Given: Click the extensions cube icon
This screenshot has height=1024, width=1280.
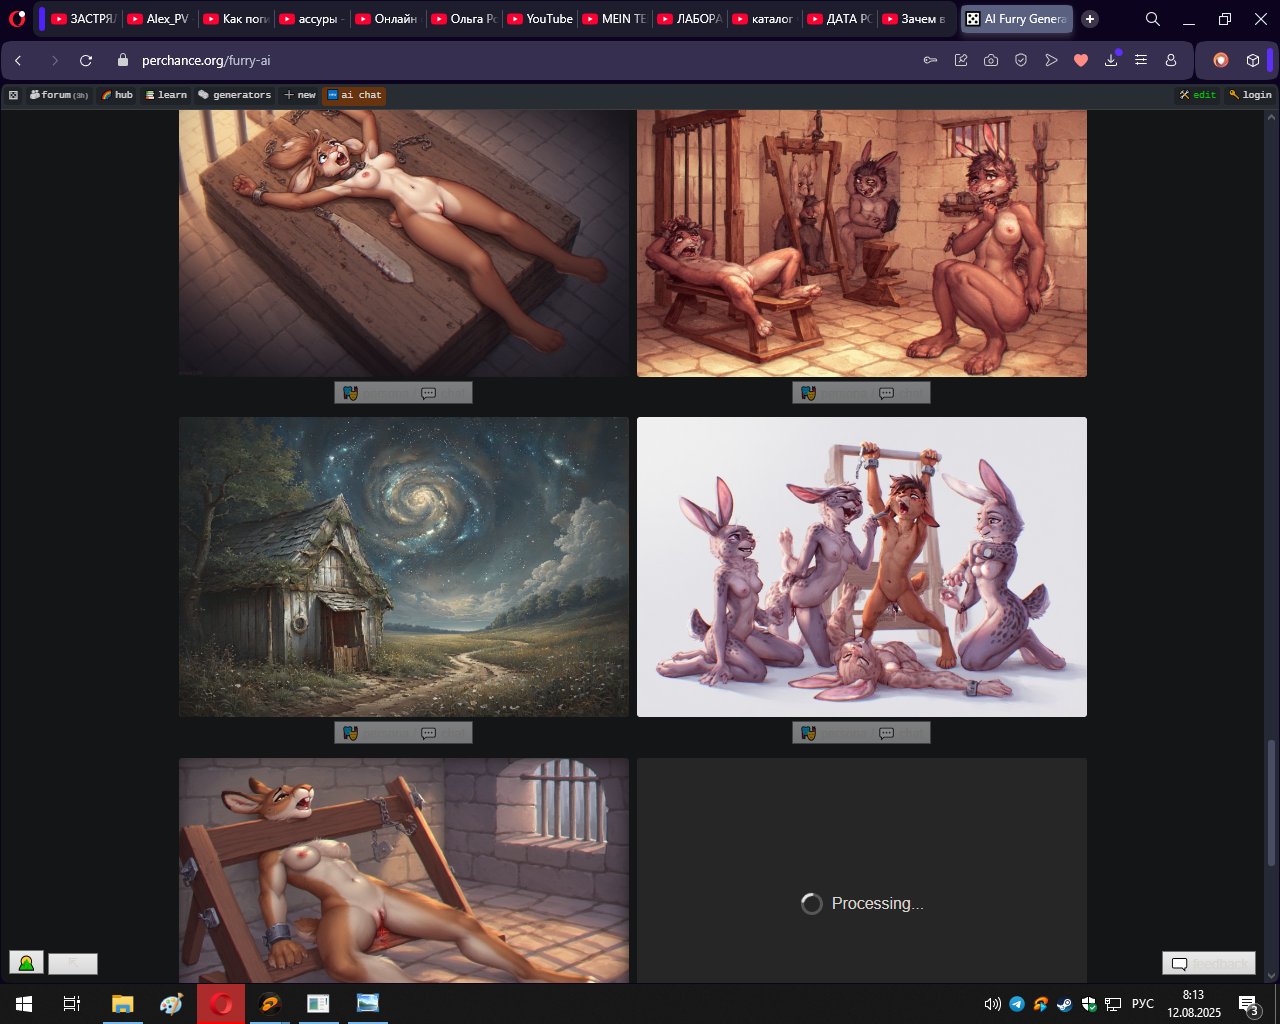Looking at the screenshot, I should [x=1253, y=61].
